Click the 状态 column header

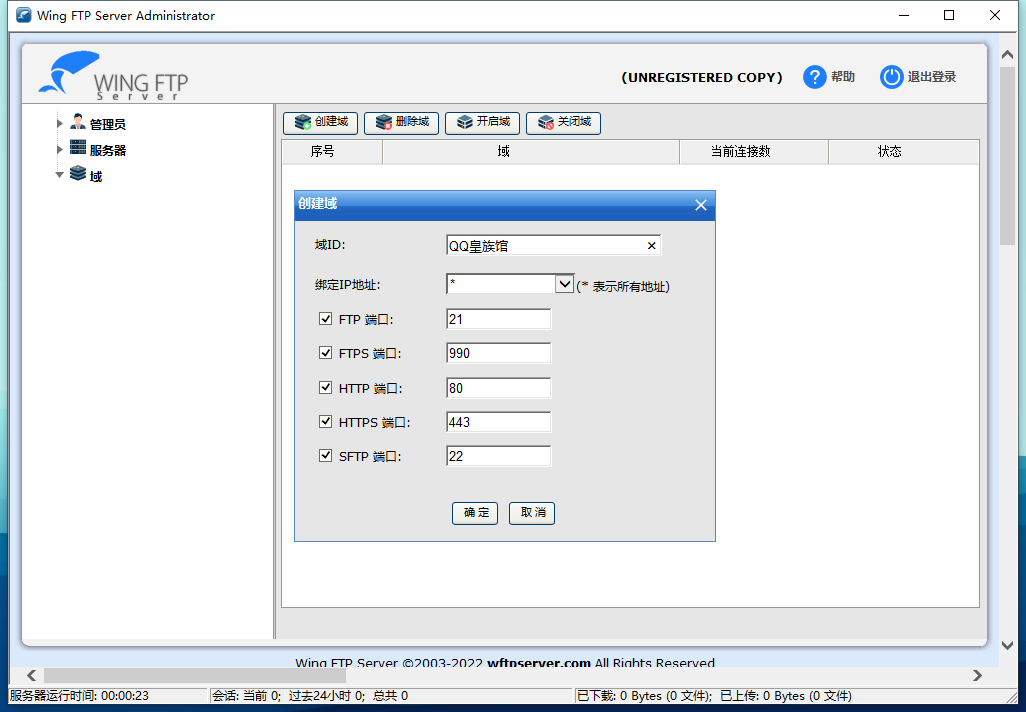904,152
